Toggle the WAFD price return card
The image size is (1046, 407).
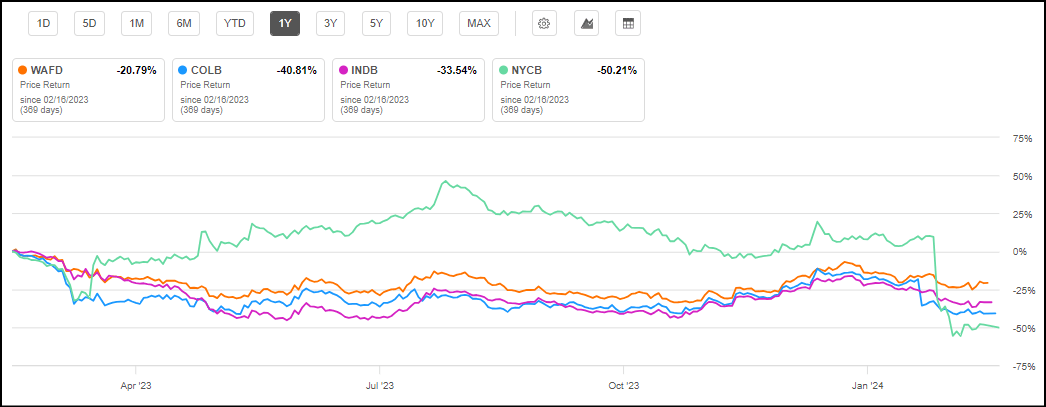(88, 90)
